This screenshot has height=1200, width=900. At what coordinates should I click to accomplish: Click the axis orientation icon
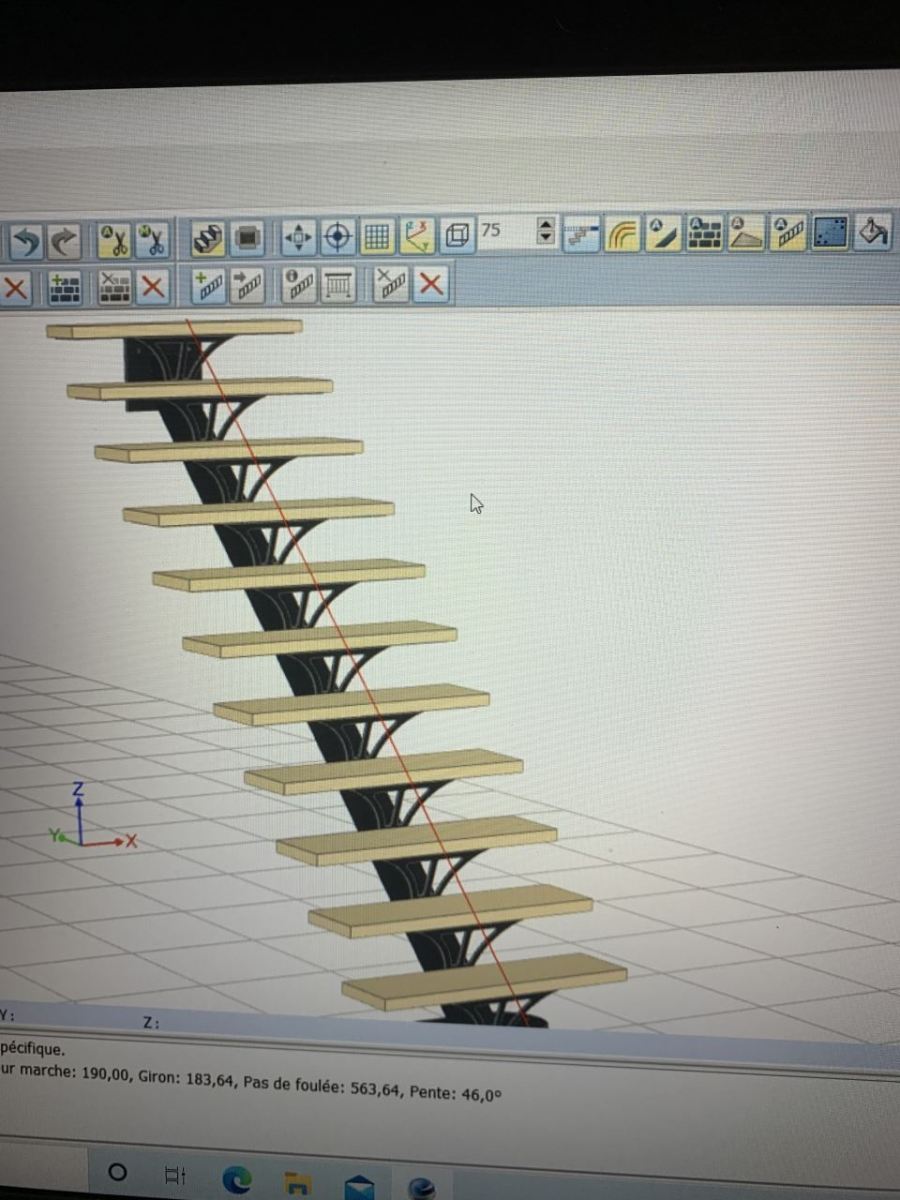click(417, 236)
